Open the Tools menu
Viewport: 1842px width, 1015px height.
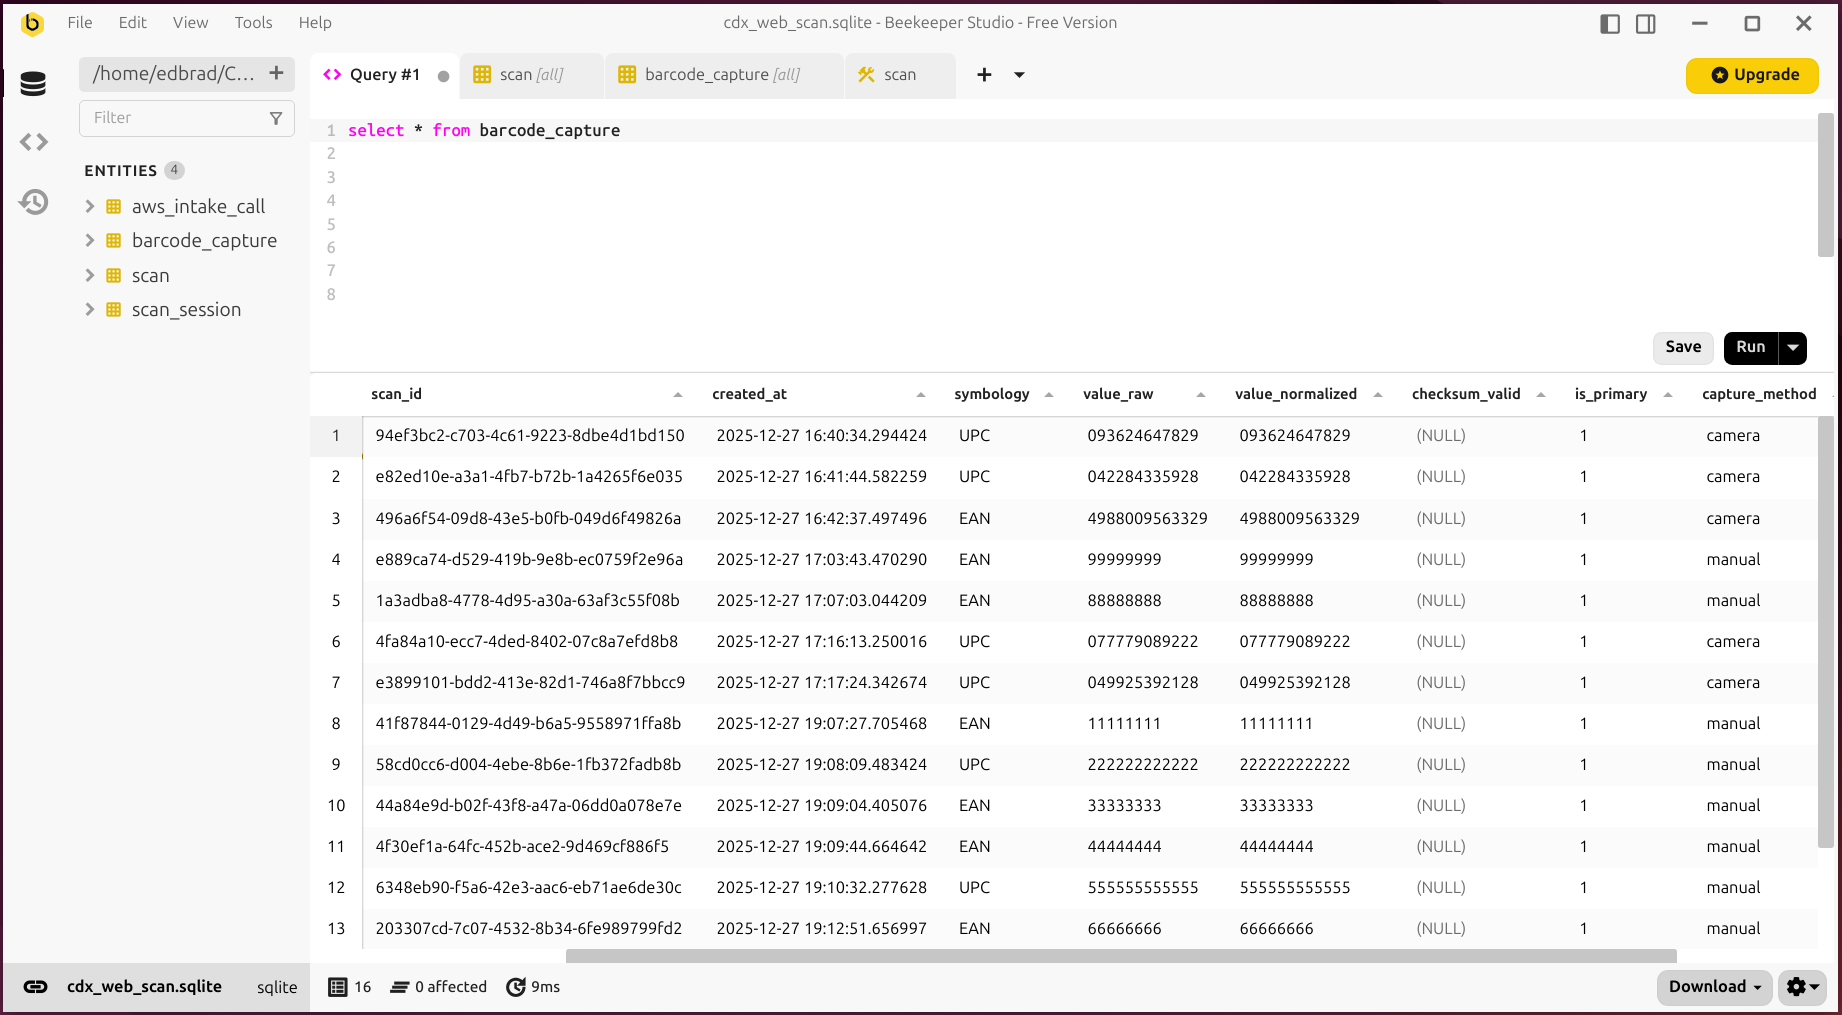tap(253, 23)
